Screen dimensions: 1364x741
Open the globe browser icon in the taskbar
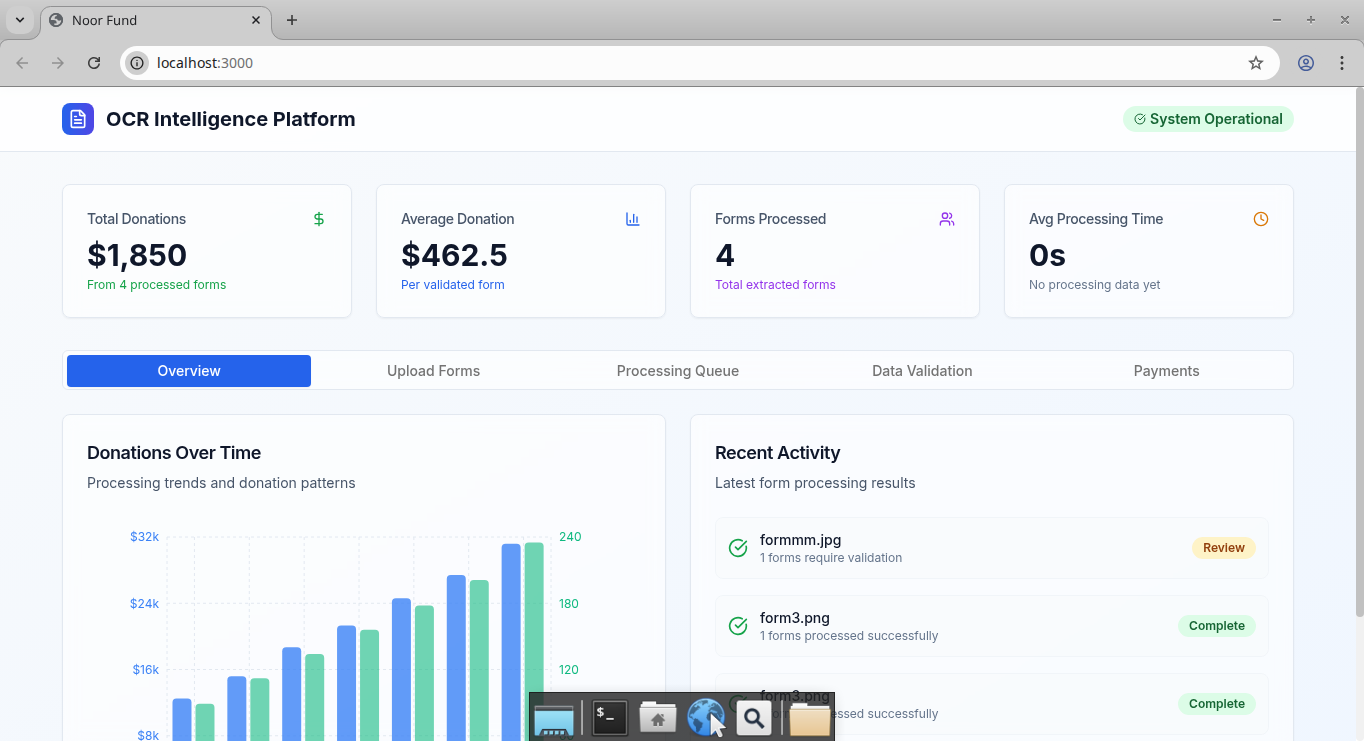(x=706, y=717)
